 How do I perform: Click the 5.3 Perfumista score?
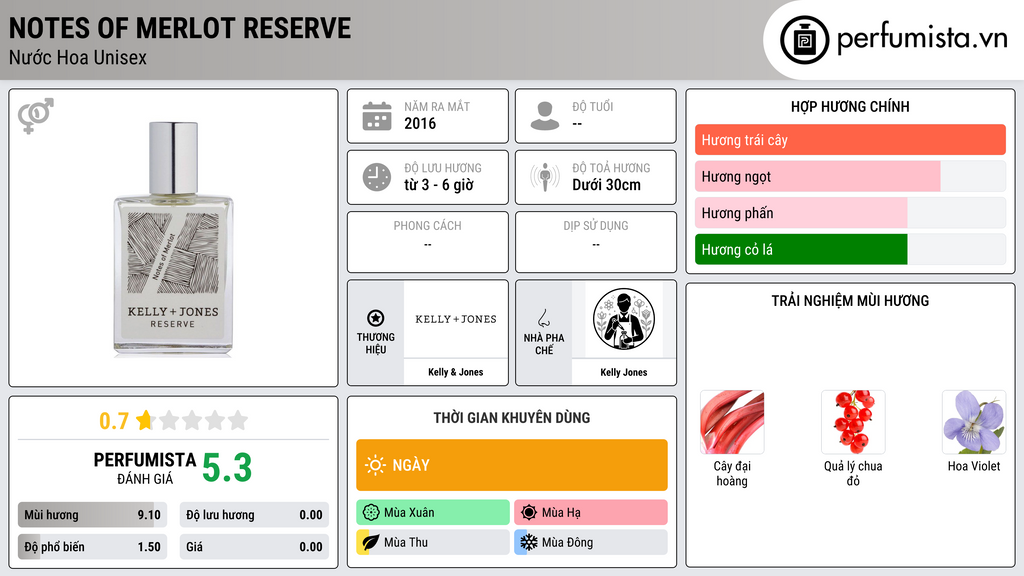[227, 468]
